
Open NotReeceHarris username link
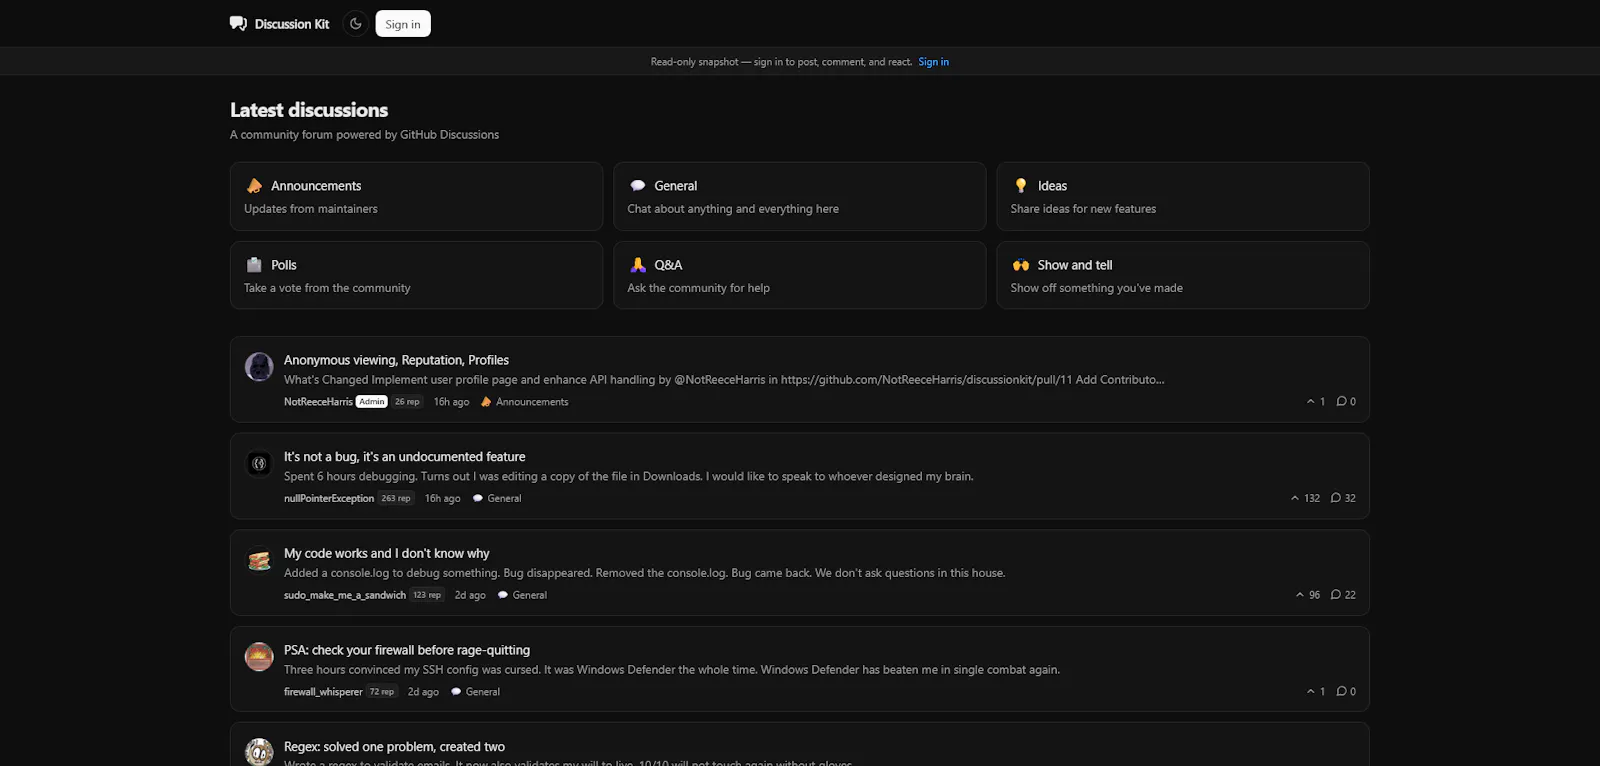tap(318, 402)
